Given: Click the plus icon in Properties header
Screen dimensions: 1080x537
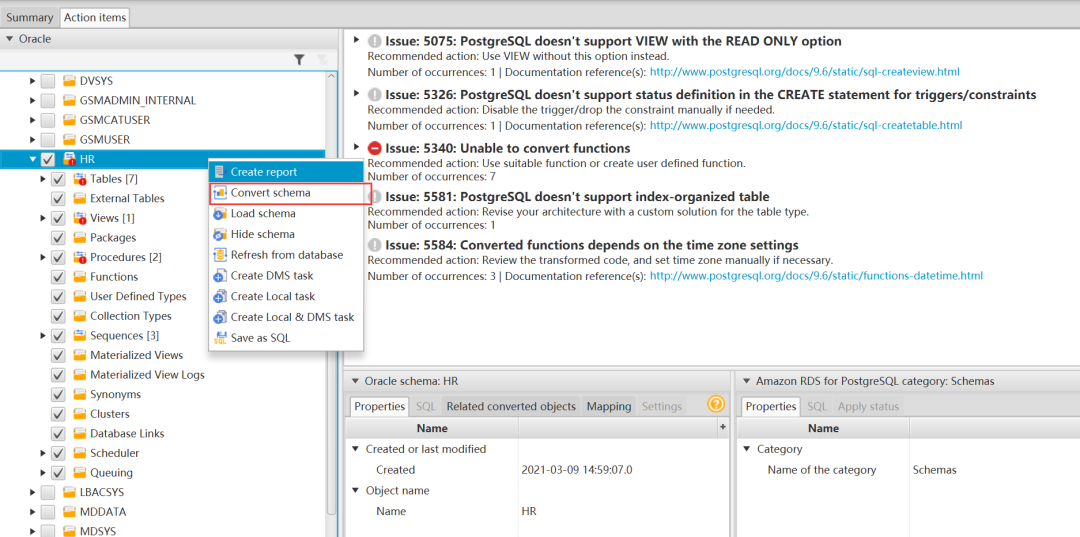Looking at the screenshot, I should coord(723,428).
